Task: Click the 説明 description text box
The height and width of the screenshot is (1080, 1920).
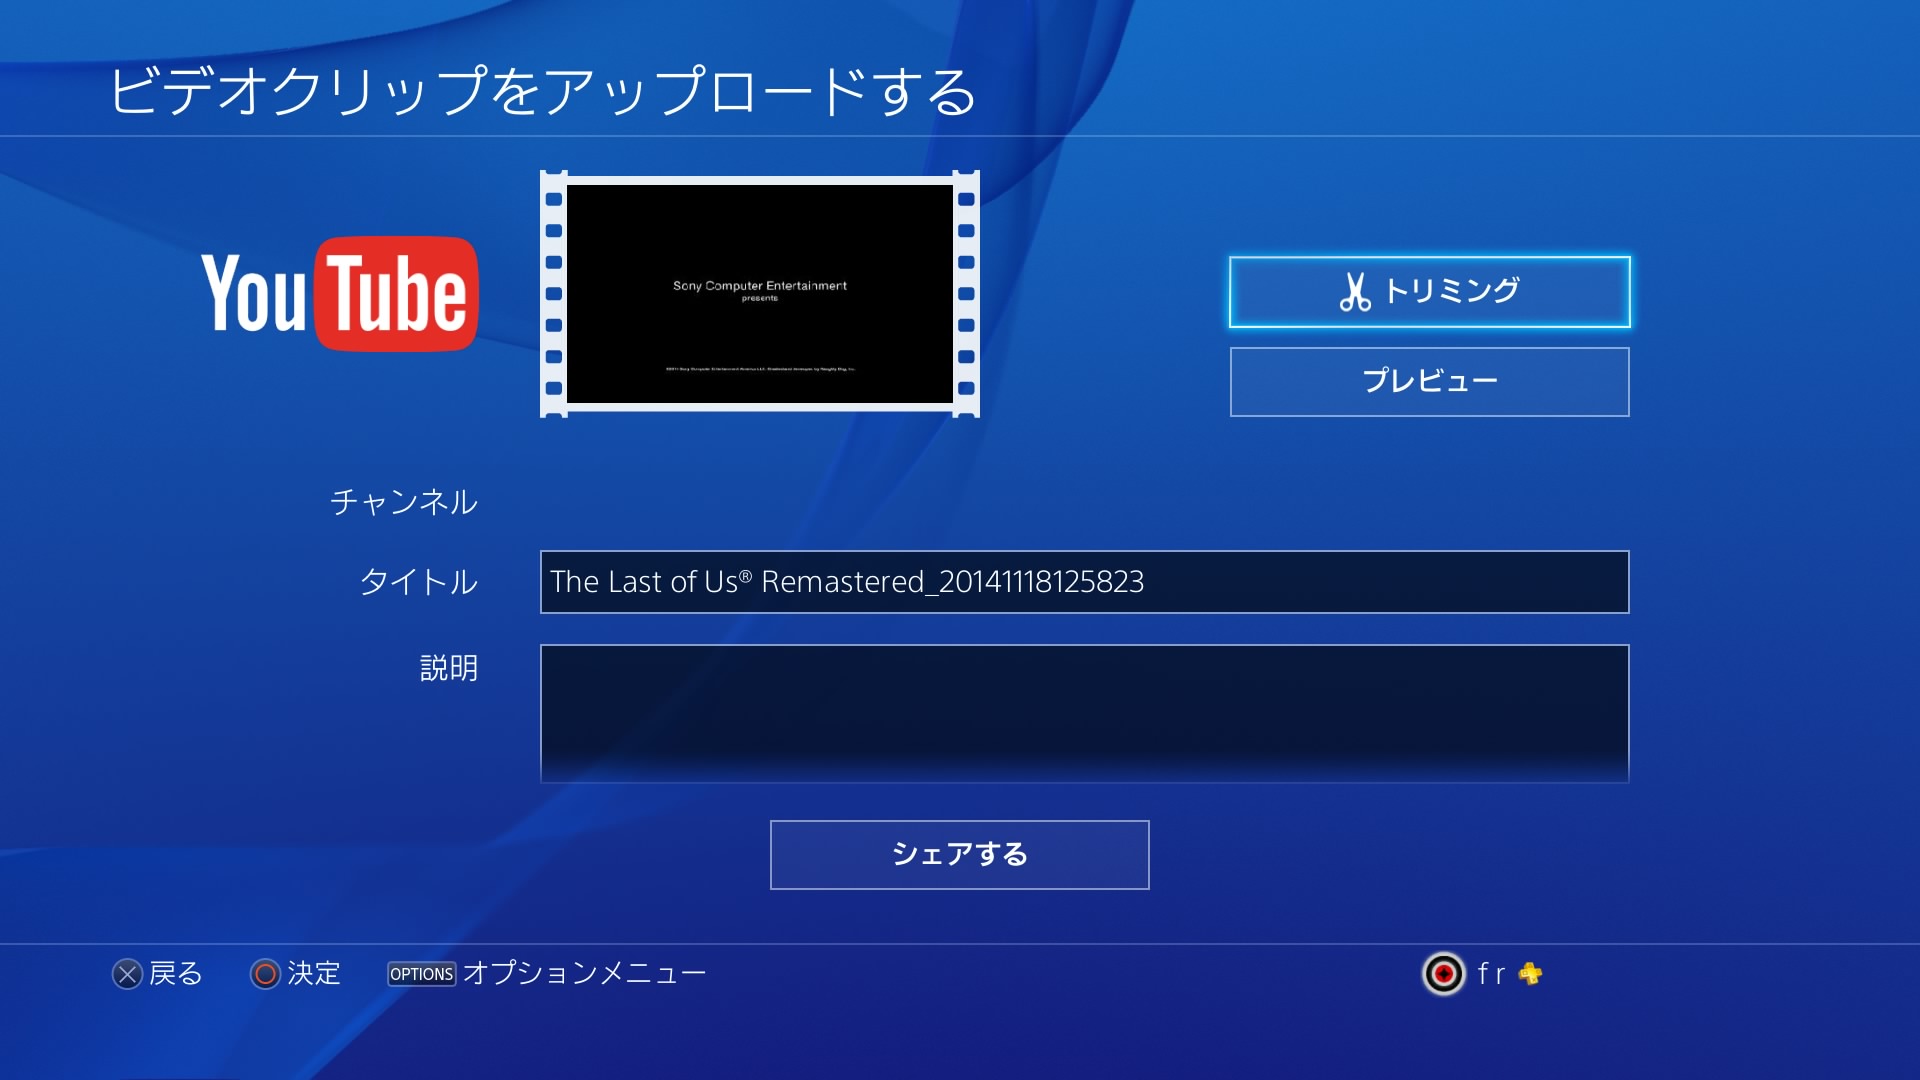Action: pos(1084,713)
